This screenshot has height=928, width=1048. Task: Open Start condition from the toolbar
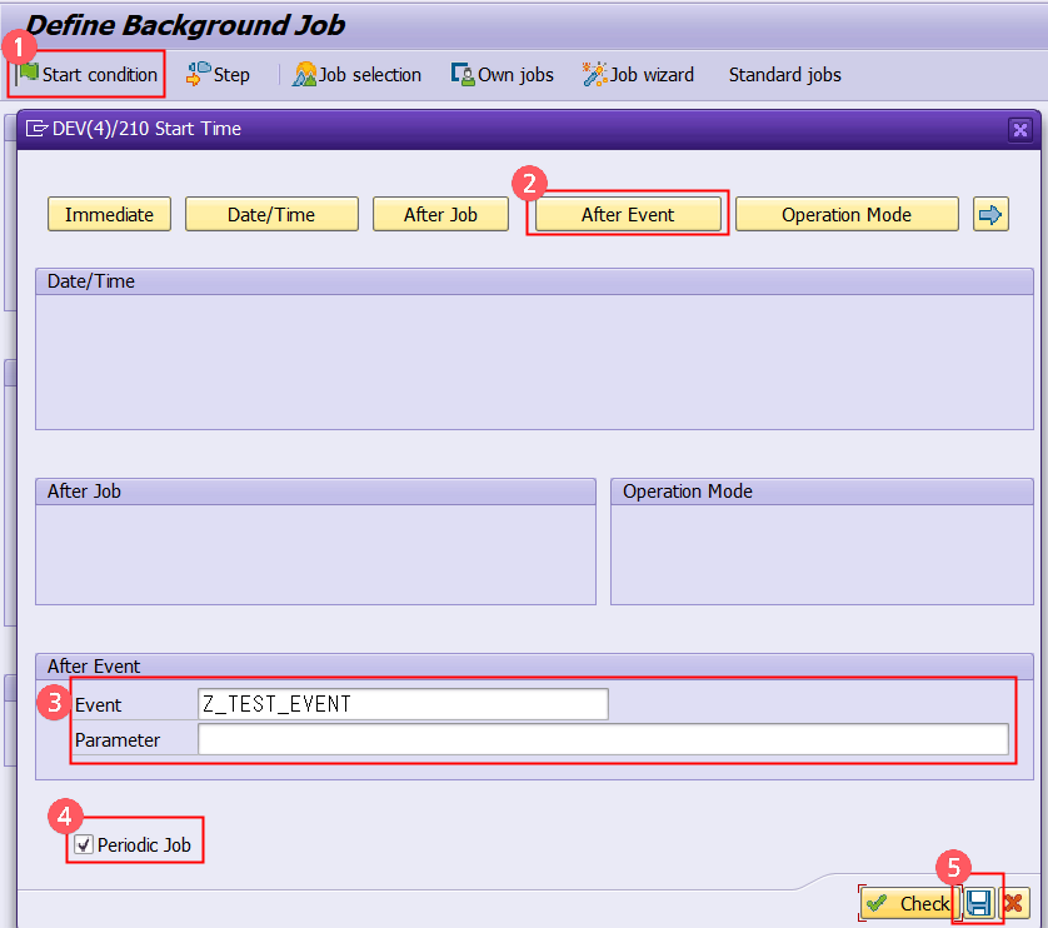87,74
